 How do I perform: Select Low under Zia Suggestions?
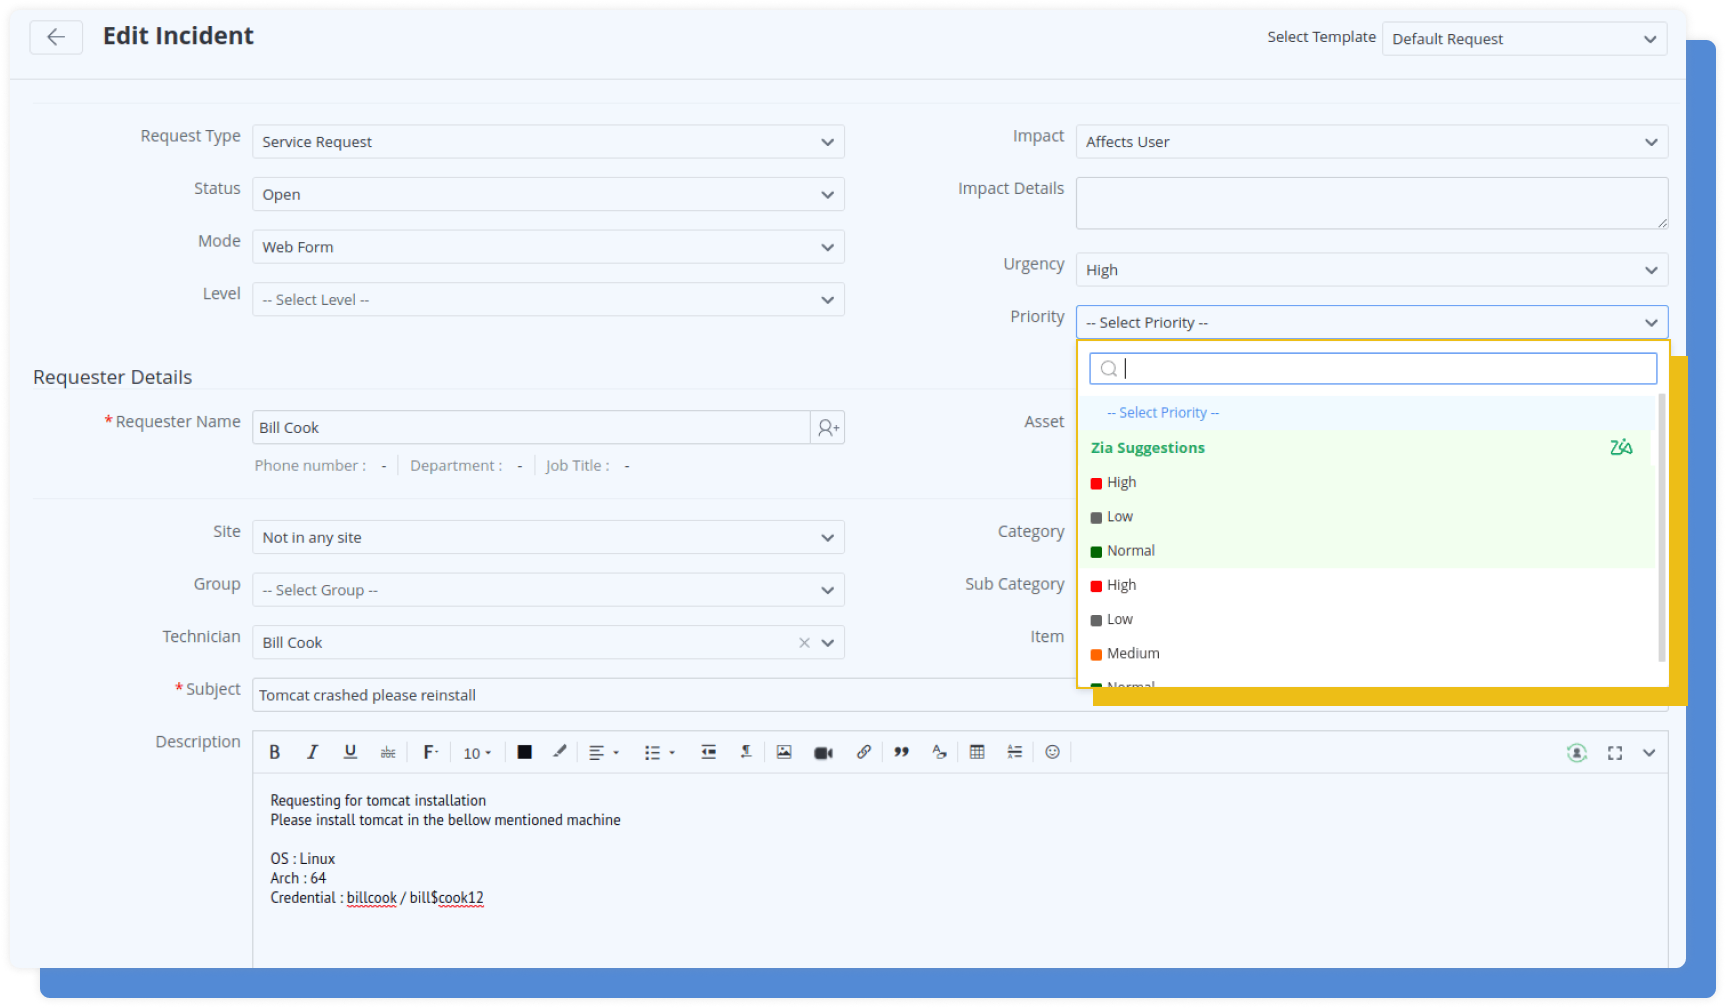tap(1367, 517)
